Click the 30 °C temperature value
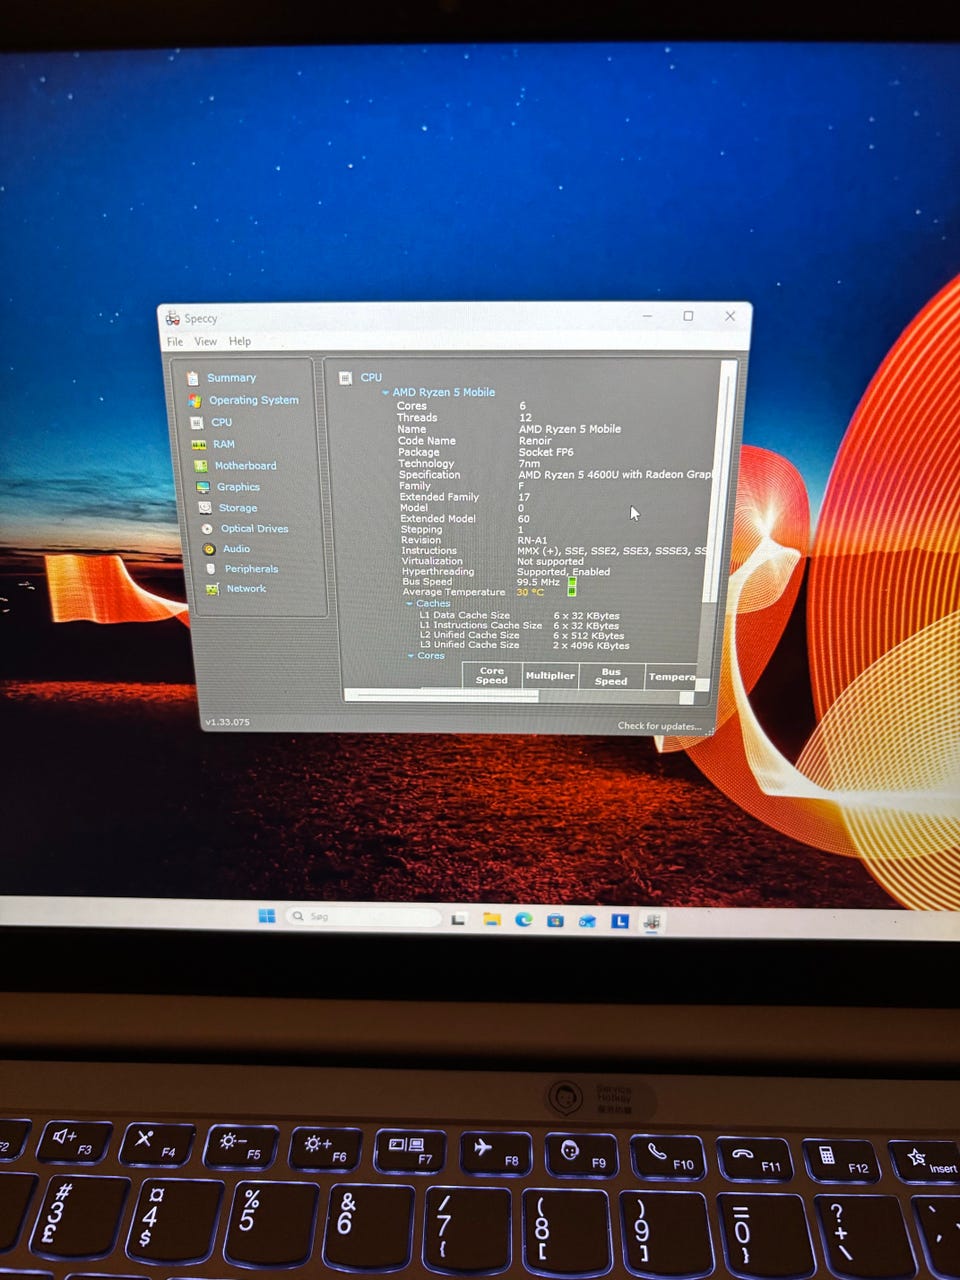 530,592
